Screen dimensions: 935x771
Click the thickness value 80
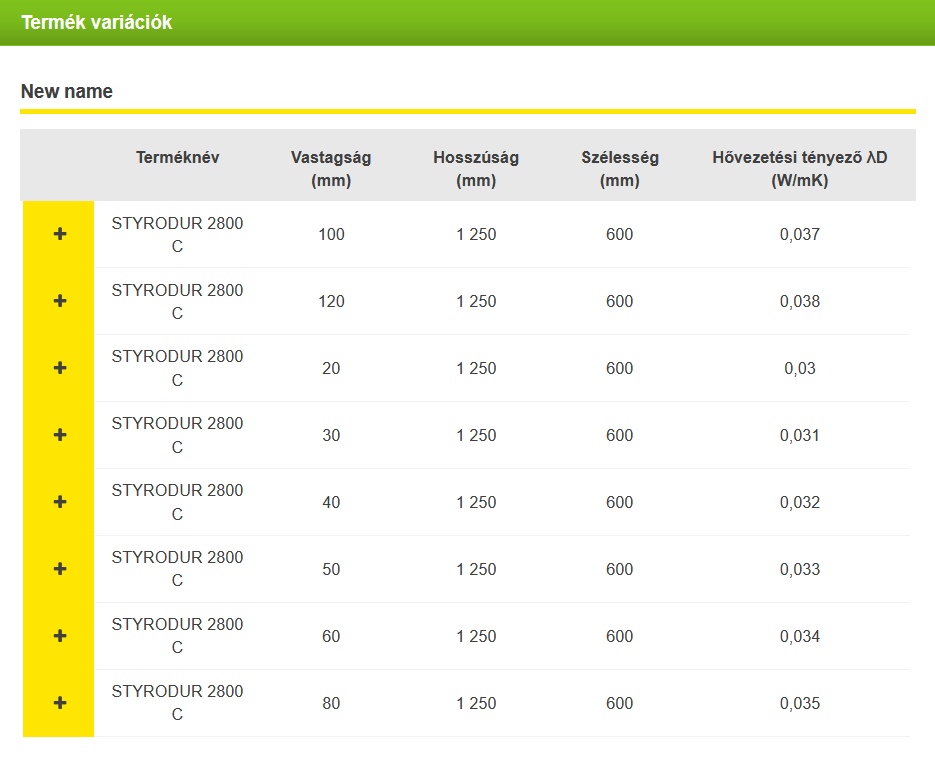coord(331,703)
